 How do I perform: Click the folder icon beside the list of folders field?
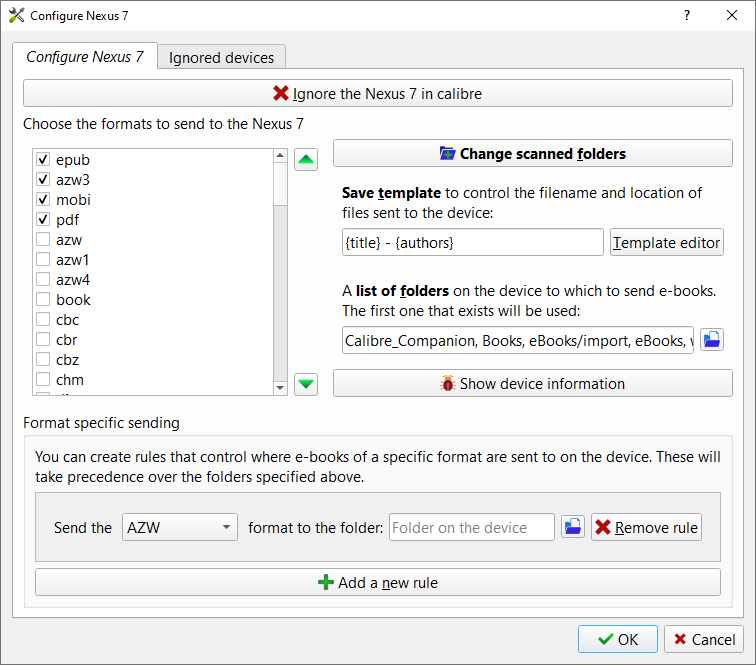click(x=712, y=340)
